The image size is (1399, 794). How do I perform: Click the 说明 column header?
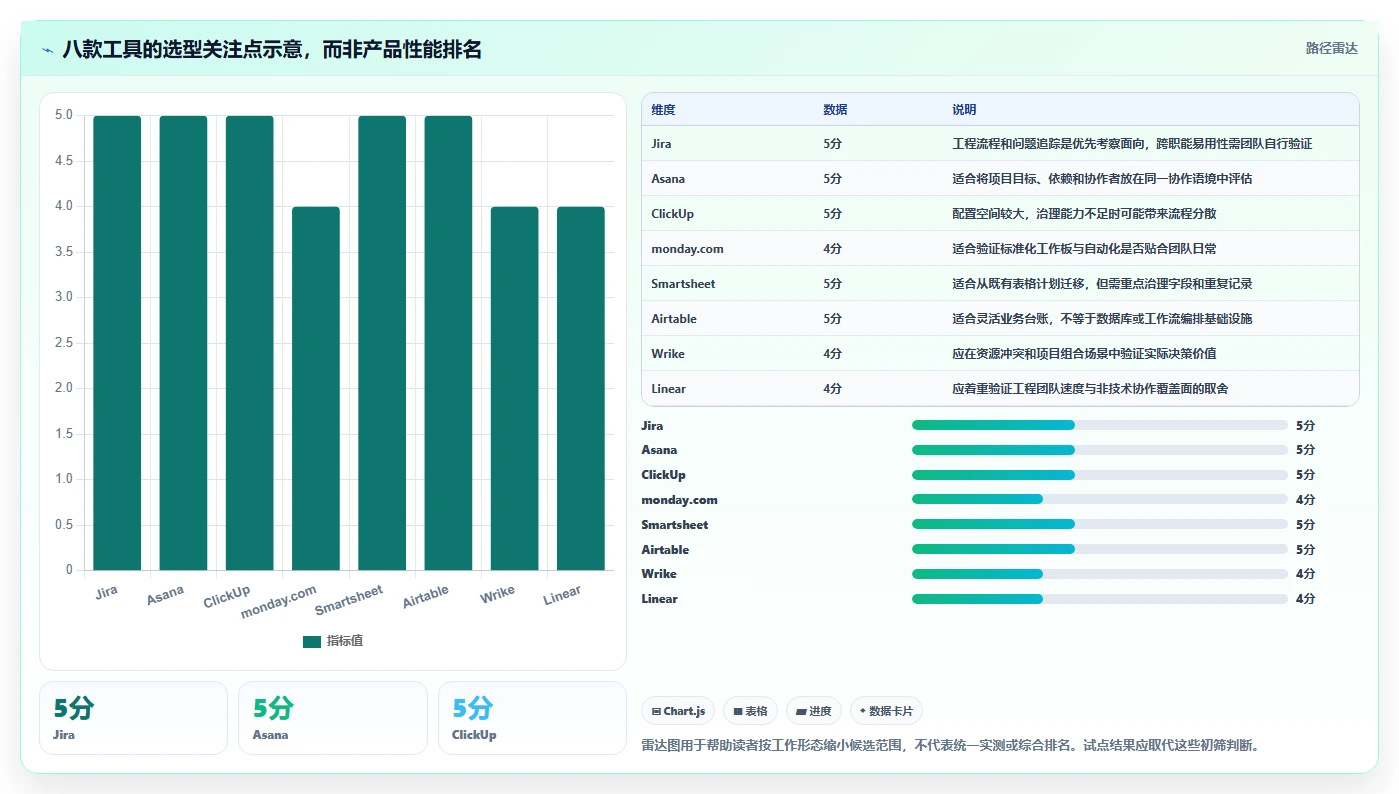pyautogui.click(x=964, y=110)
